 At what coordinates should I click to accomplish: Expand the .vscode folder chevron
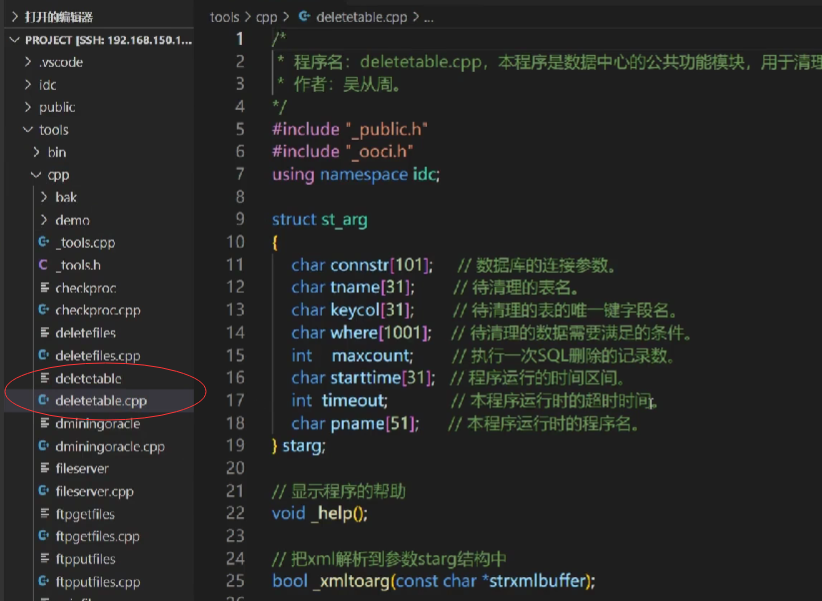coord(28,62)
